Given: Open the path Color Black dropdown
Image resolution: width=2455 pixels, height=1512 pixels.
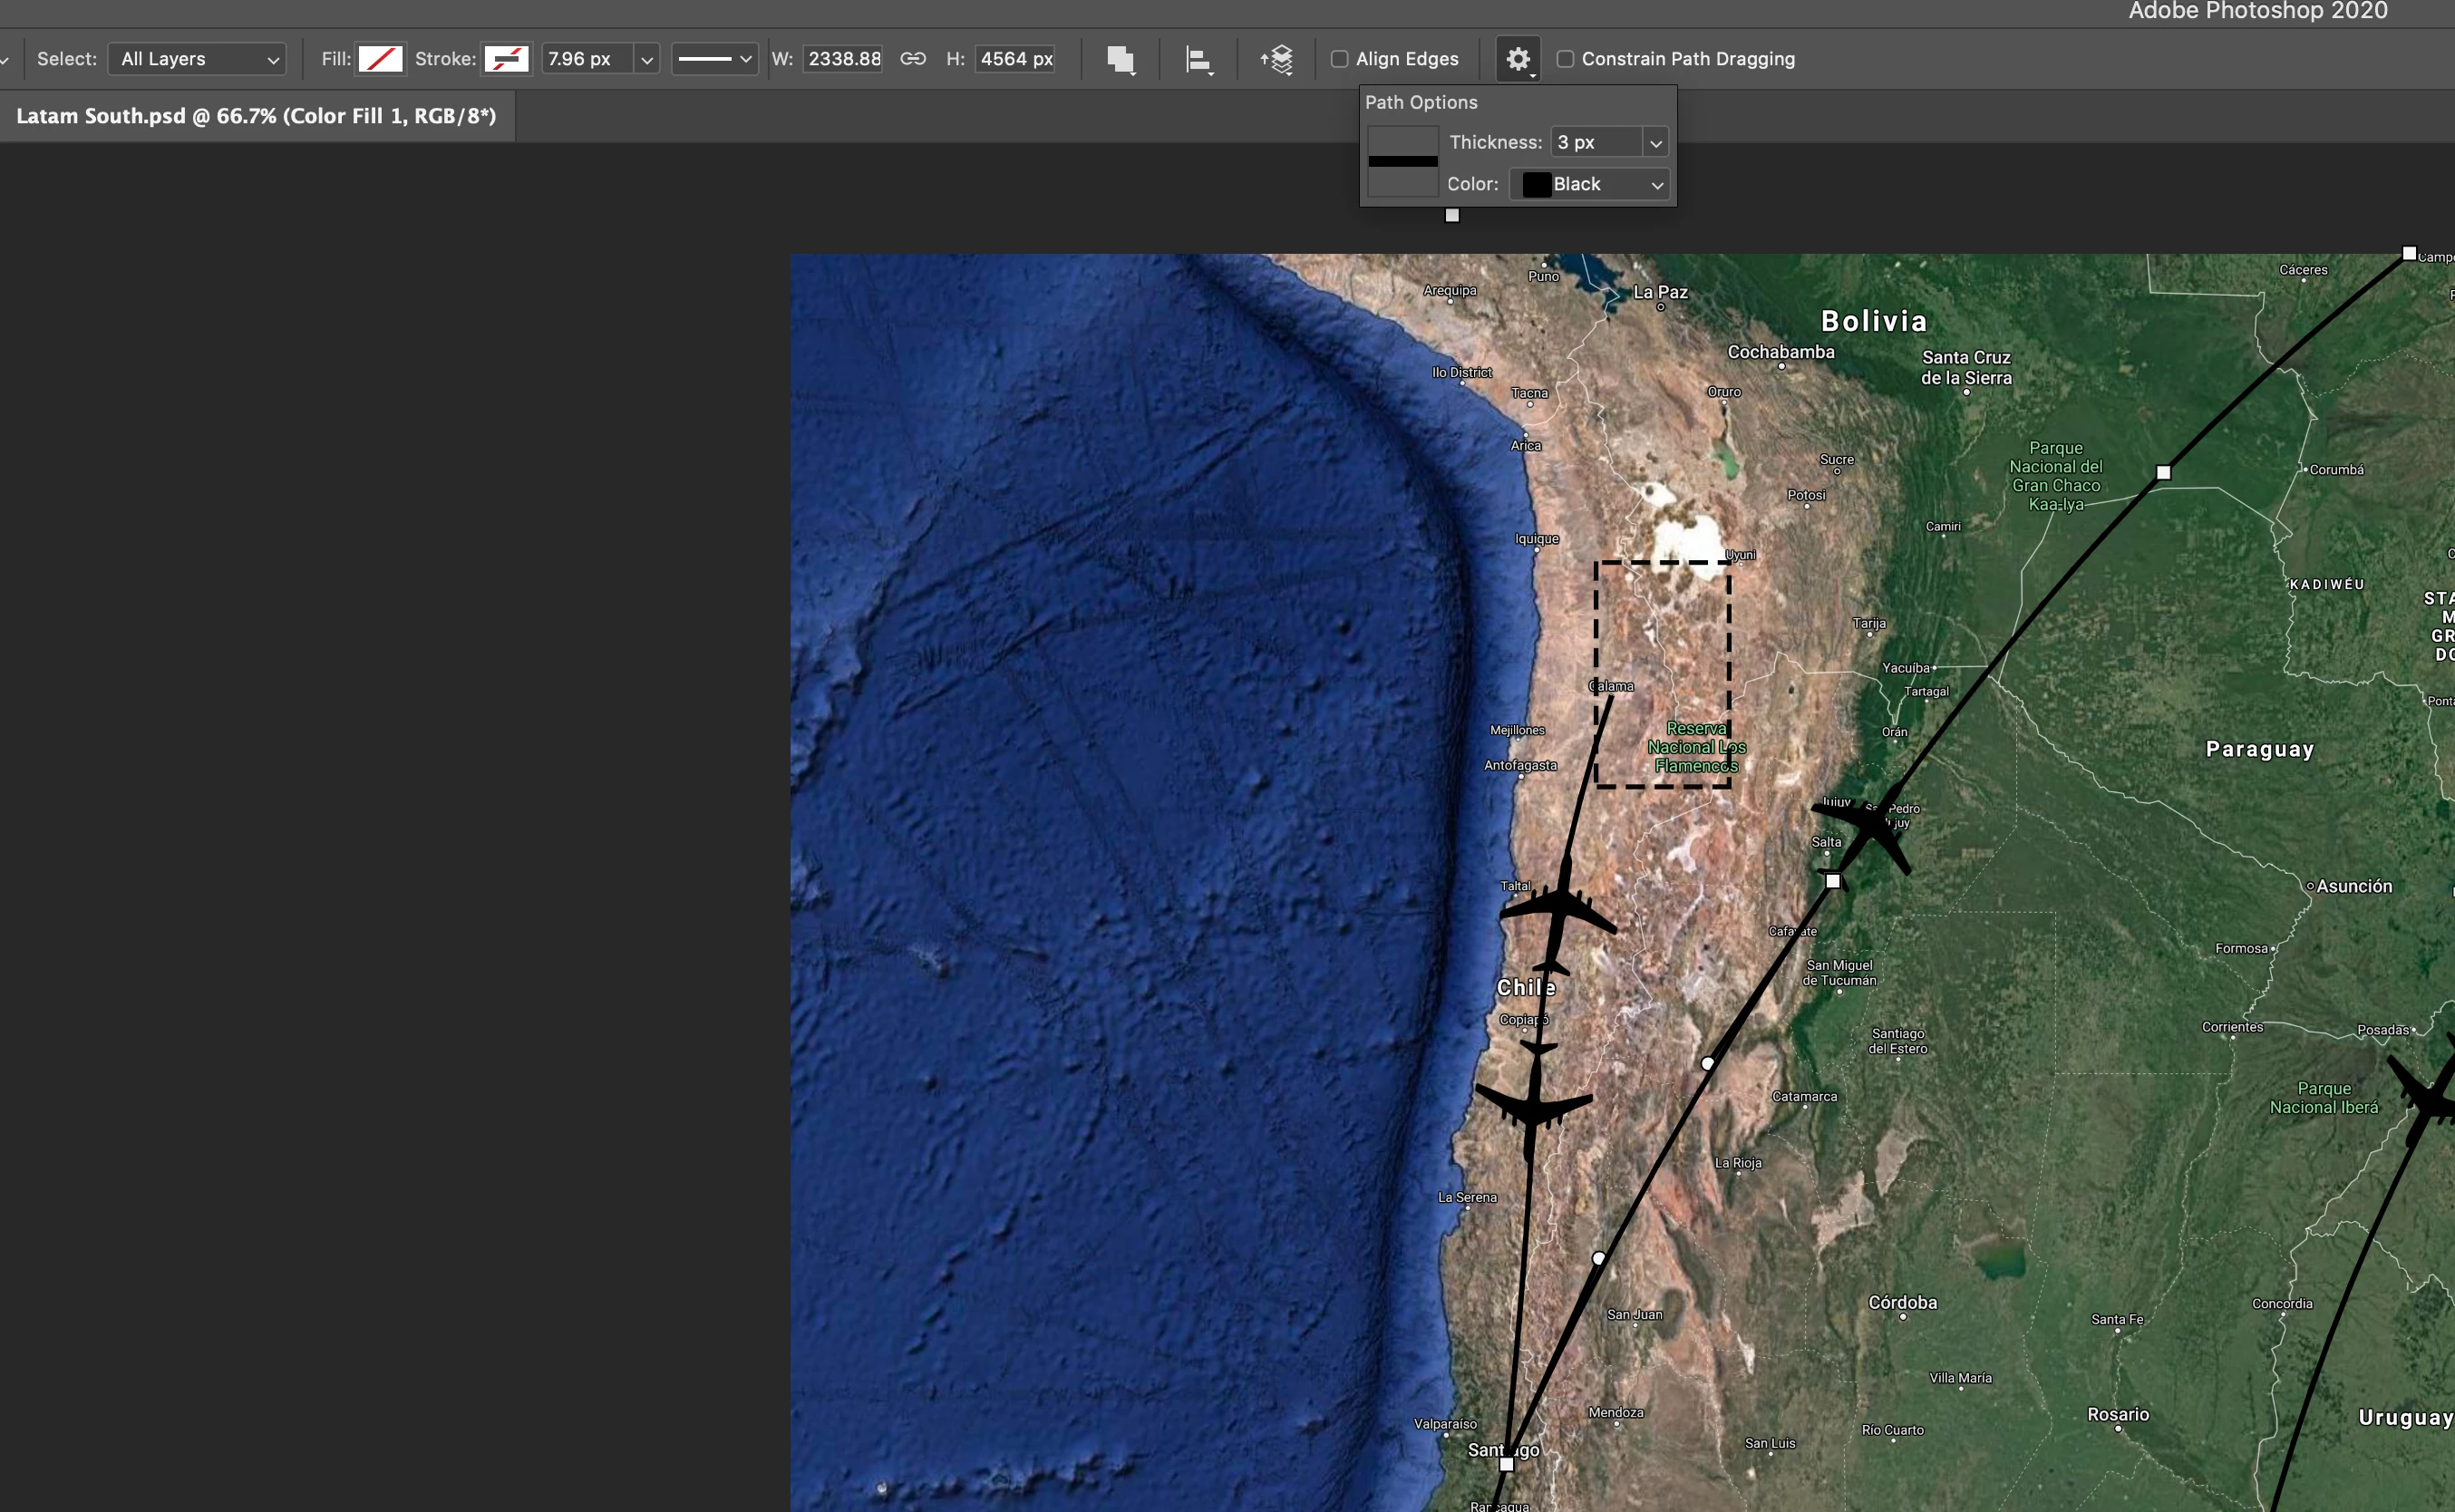Looking at the screenshot, I should 1590,184.
